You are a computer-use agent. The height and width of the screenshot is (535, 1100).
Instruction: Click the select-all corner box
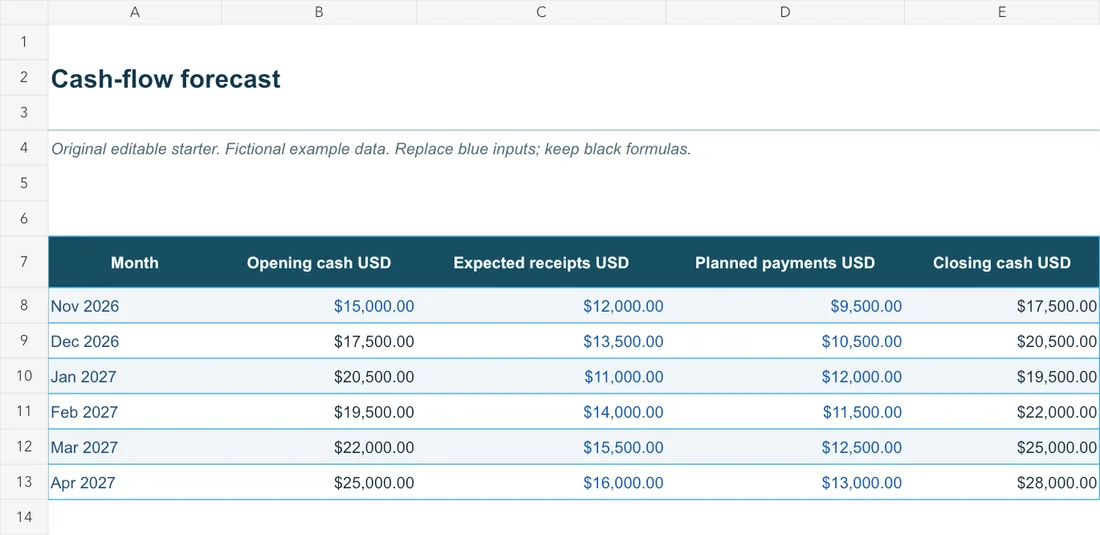point(24,12)
